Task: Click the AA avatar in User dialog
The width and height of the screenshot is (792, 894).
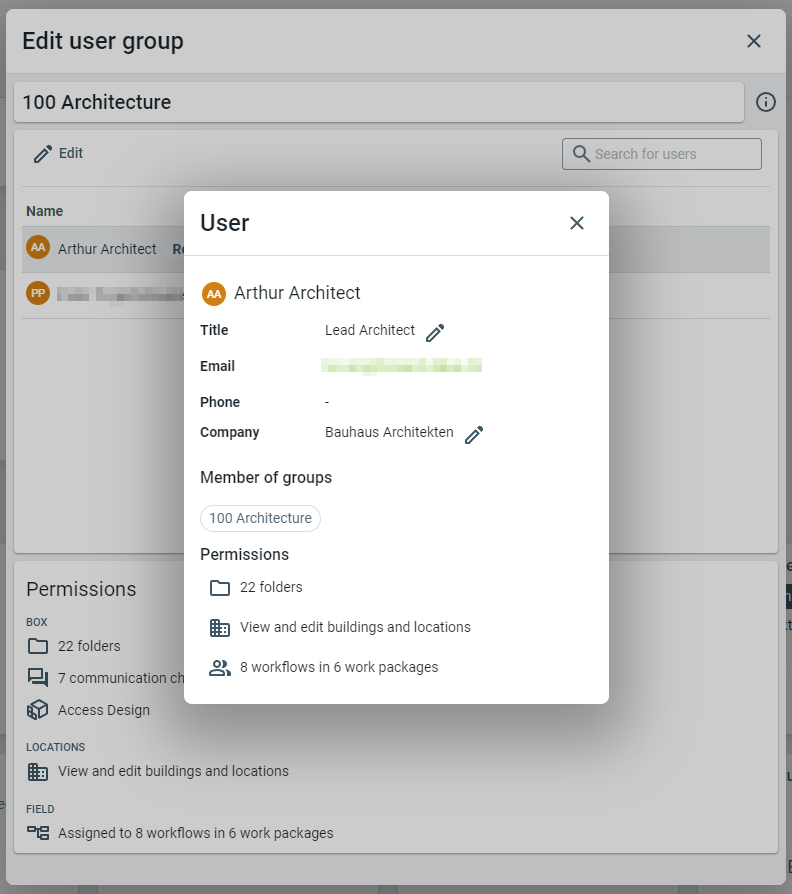Action: coord(214,294)
